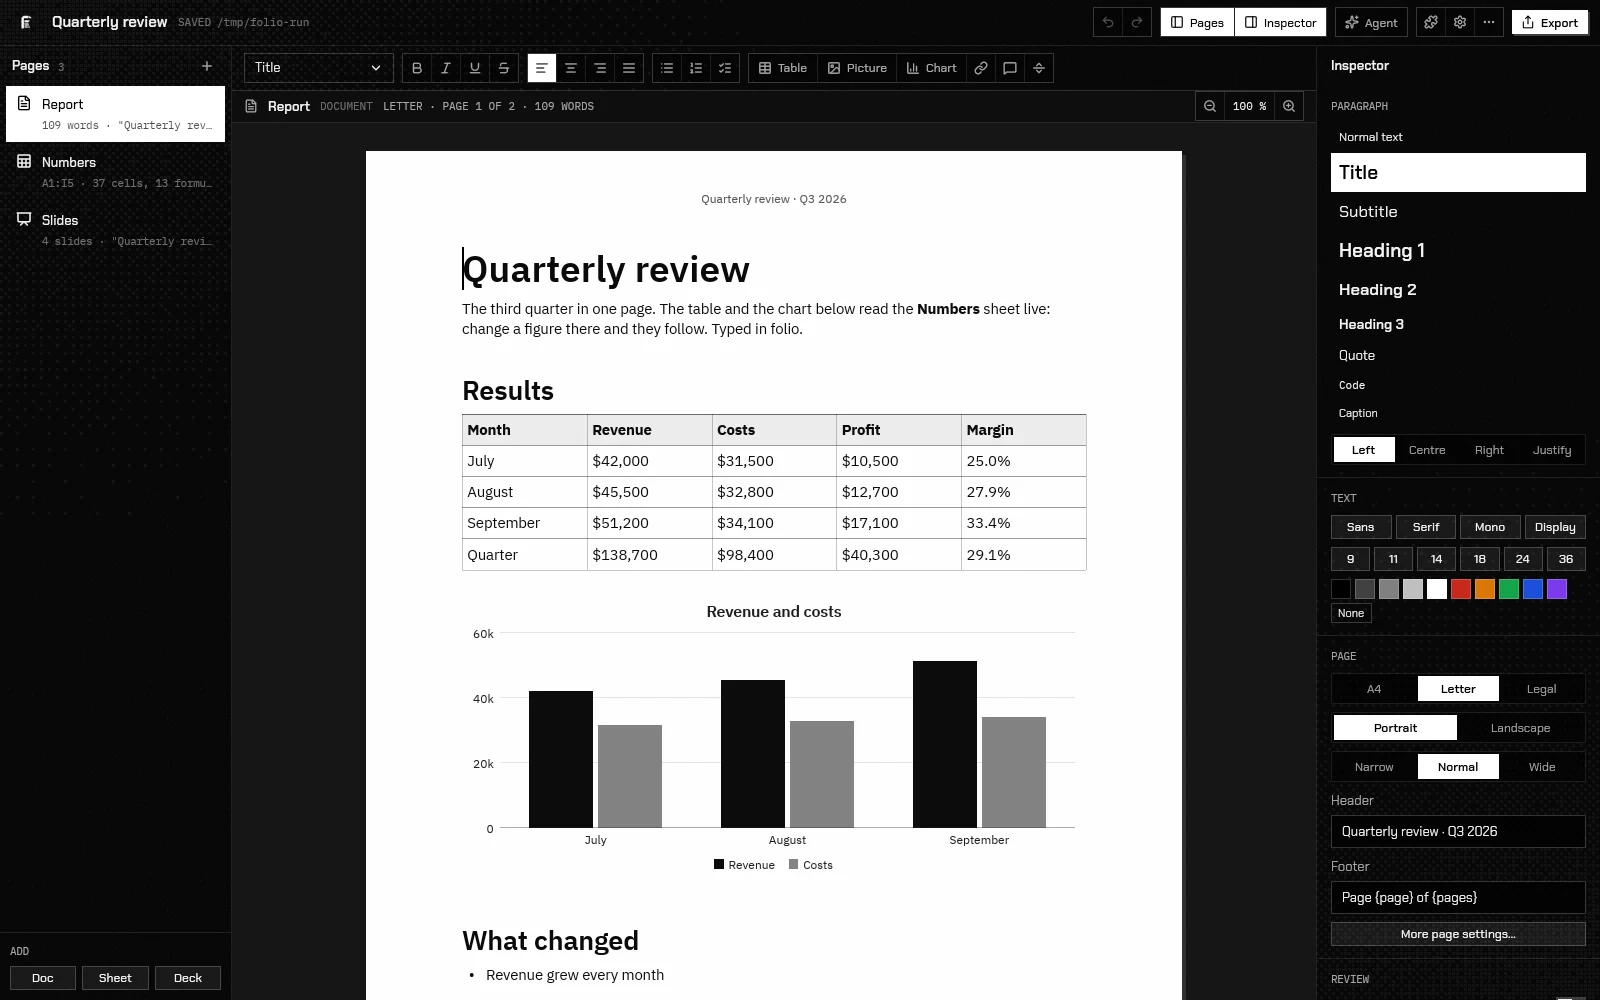Open More page settings
The image size is (1600, 1000).
[1458, 934]
